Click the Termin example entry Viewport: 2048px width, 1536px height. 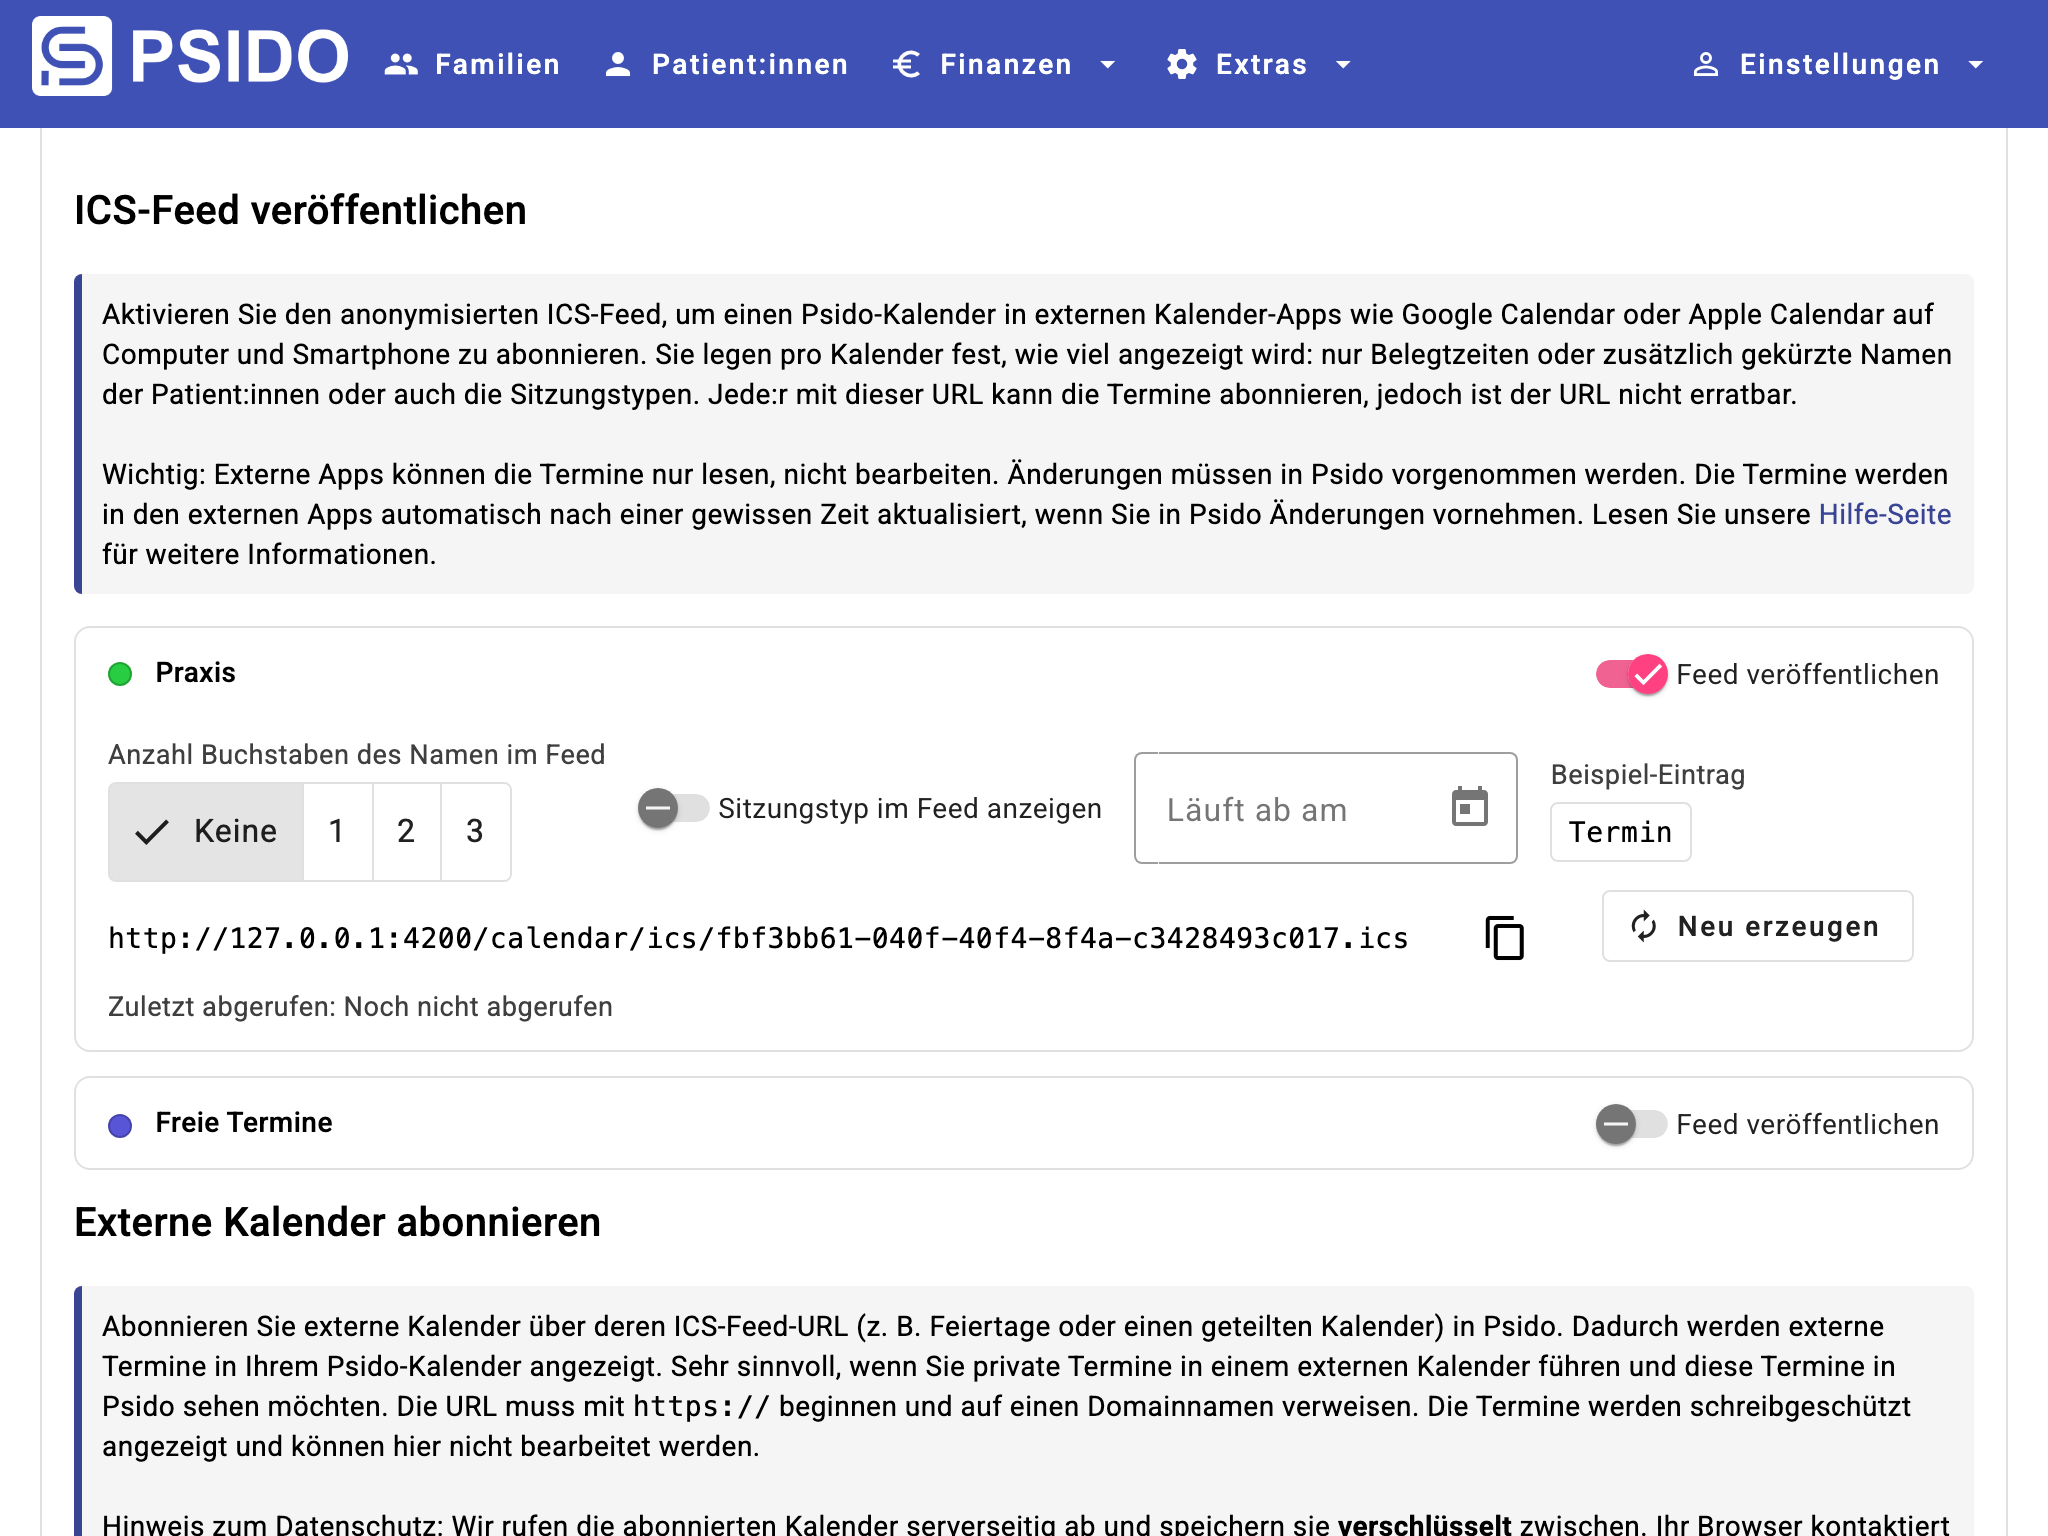pyautogui.click(x=1621, y=832)
